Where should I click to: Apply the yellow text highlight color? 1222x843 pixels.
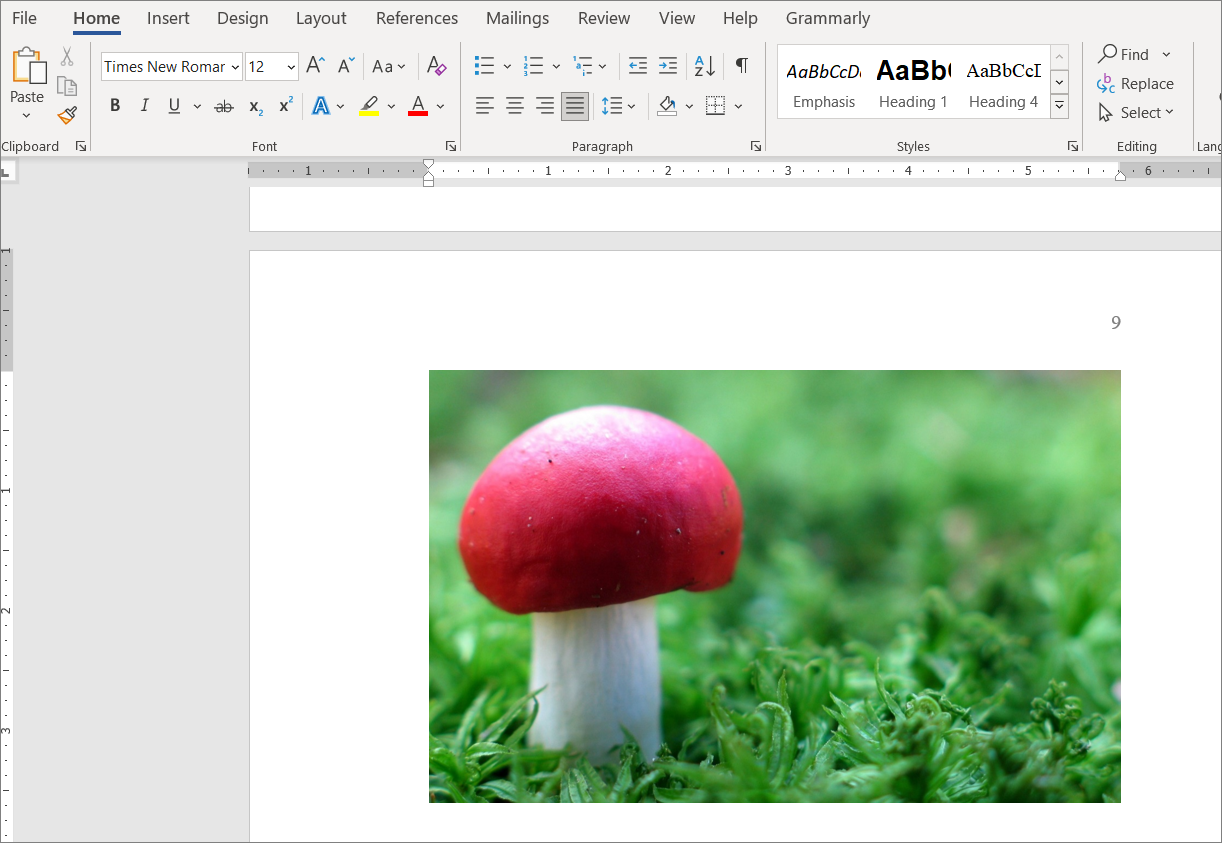[x=369, y=106]
